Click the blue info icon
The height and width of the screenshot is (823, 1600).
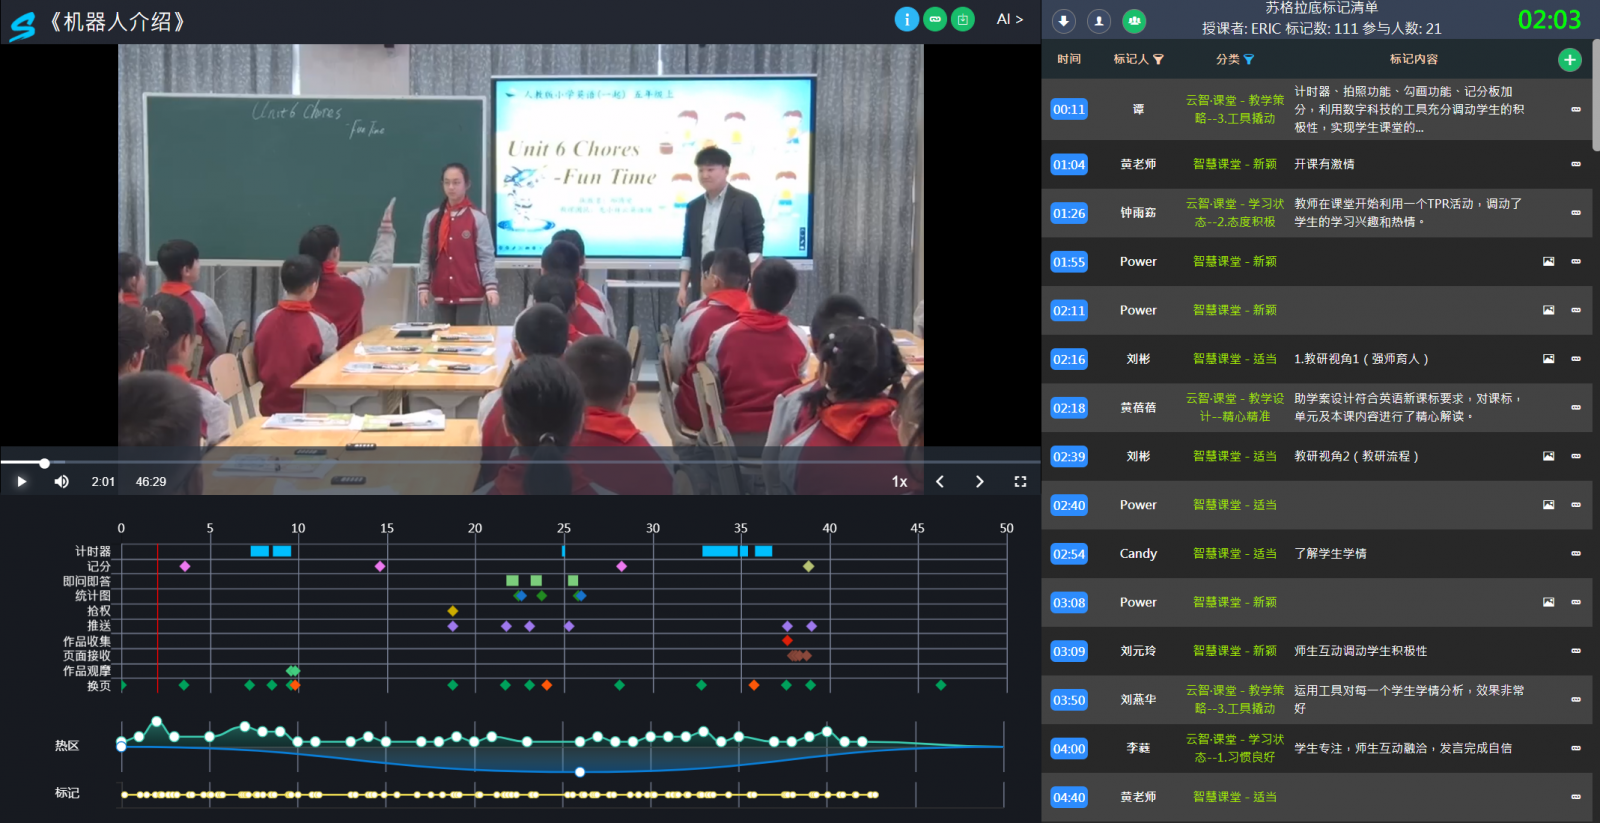tap(906, 19)
